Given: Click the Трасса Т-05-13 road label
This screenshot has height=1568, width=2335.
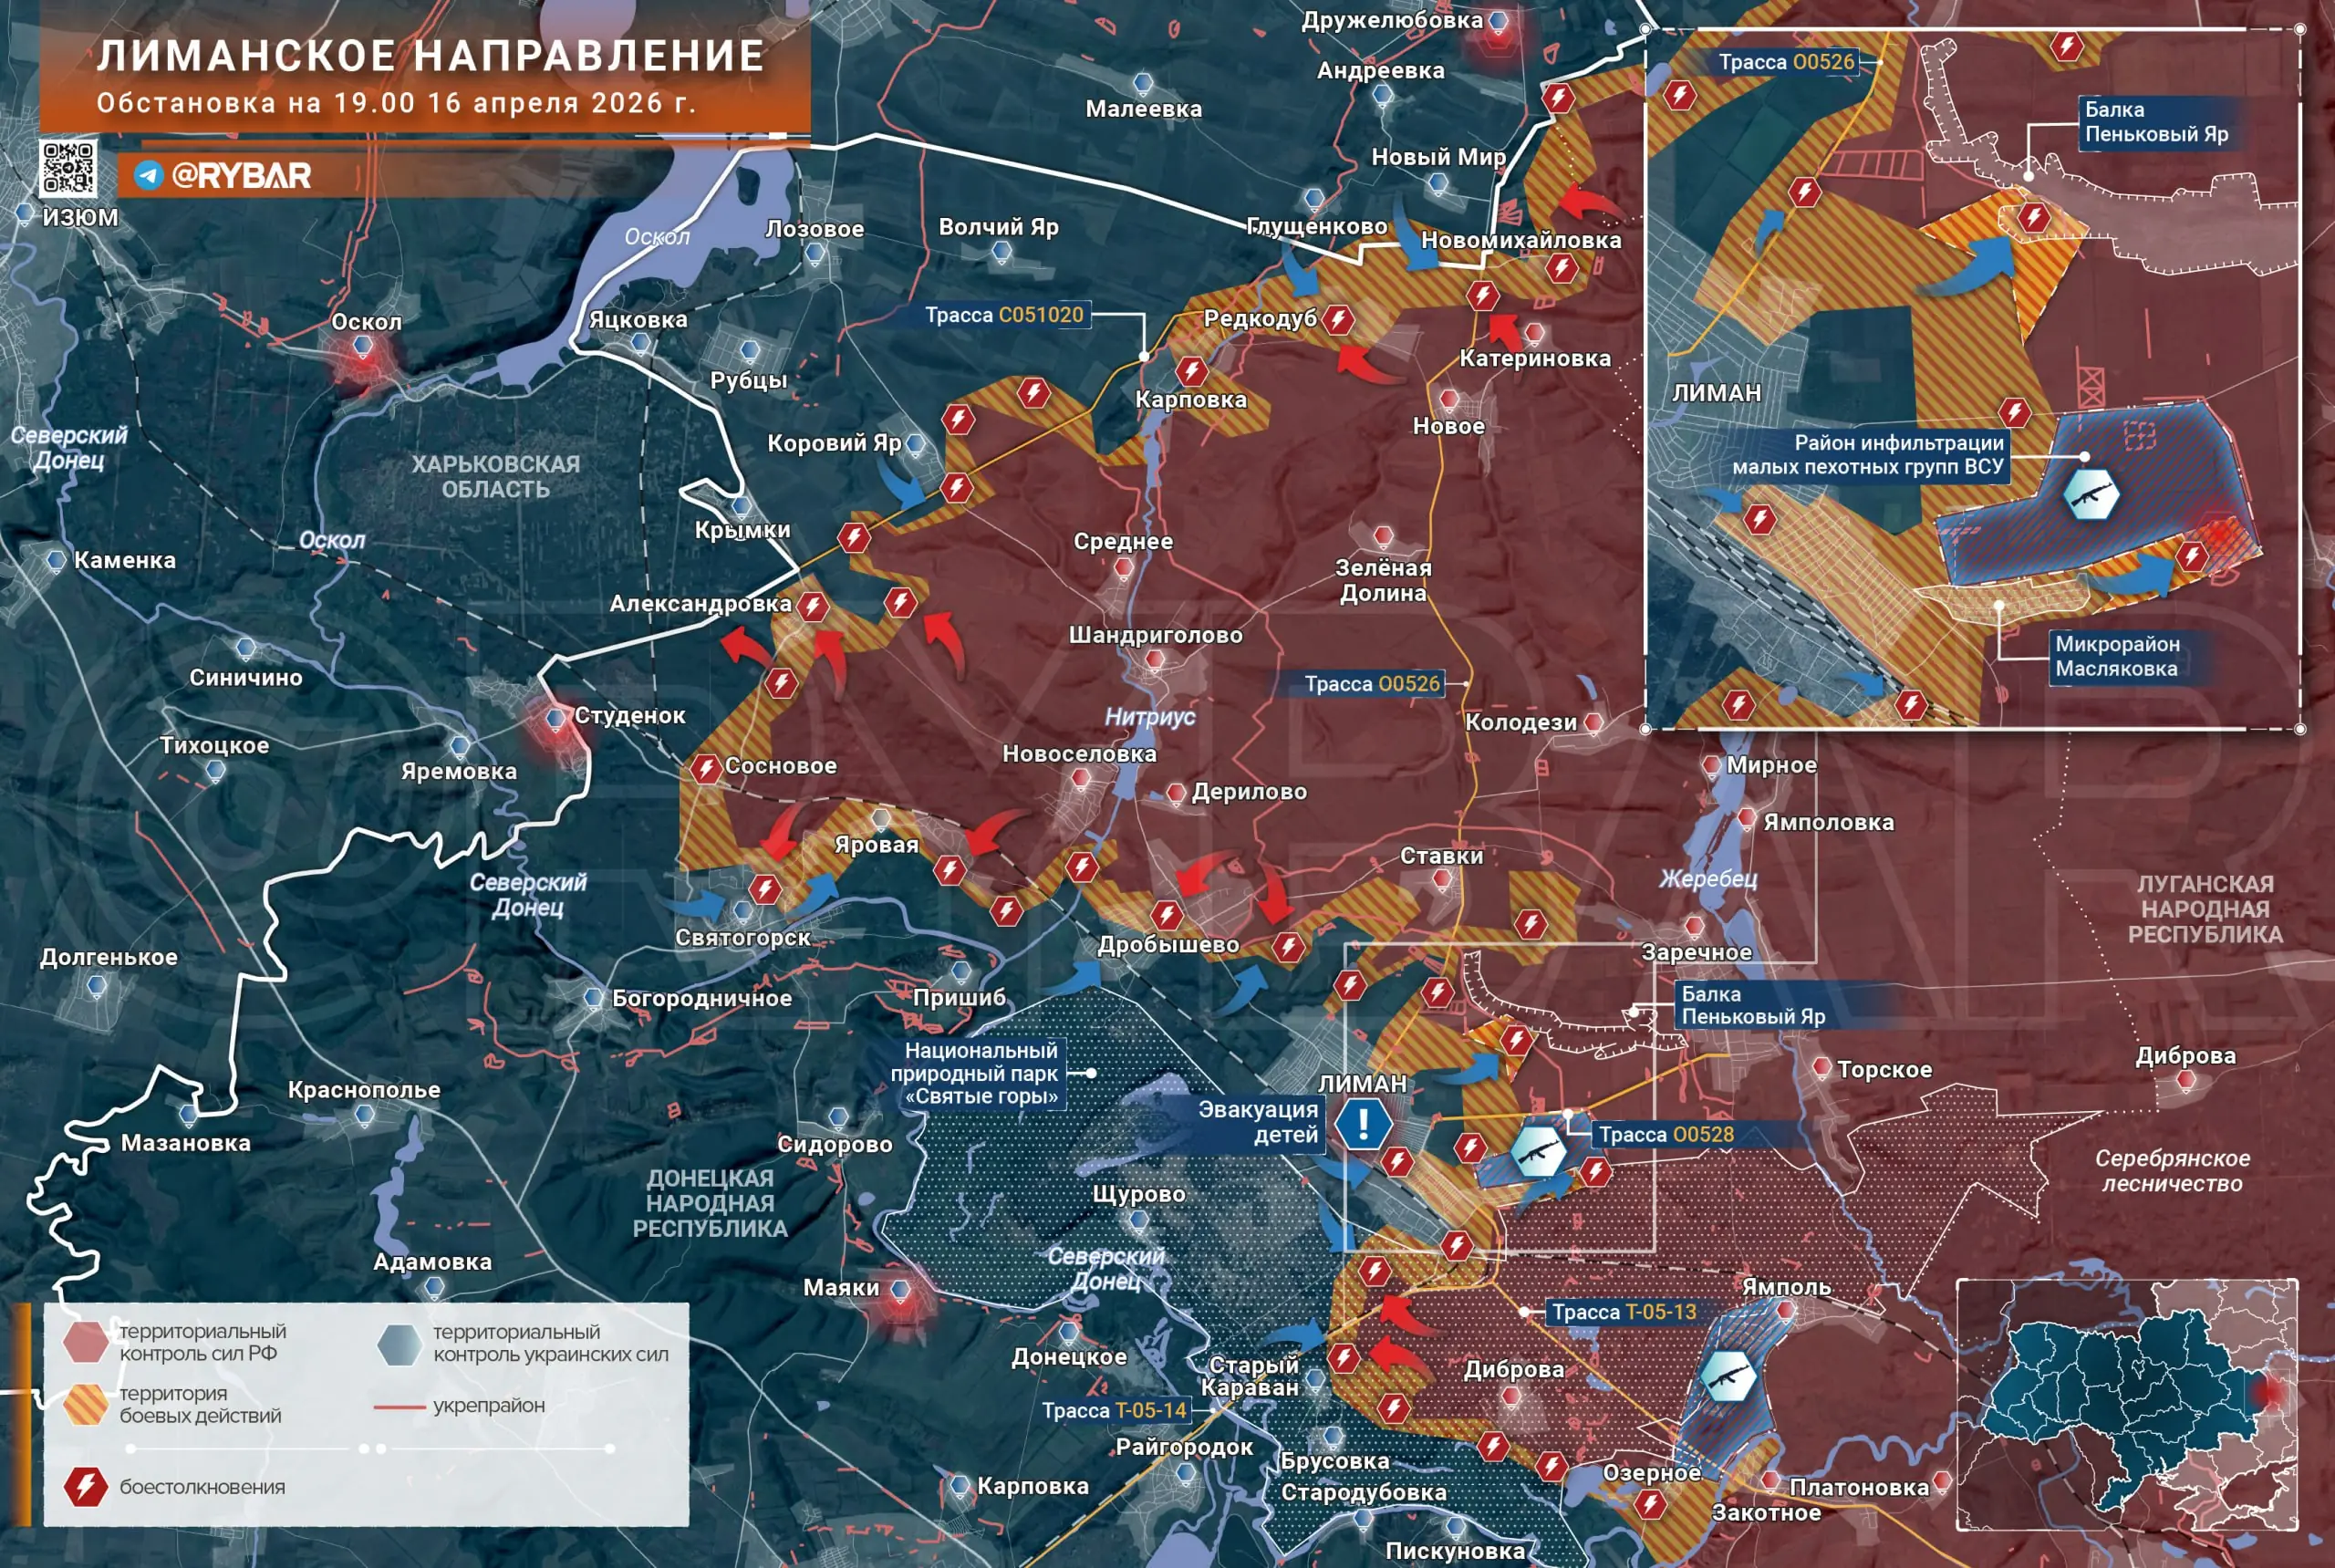Looking at the screenshot, I should tap(1623, 1311).
